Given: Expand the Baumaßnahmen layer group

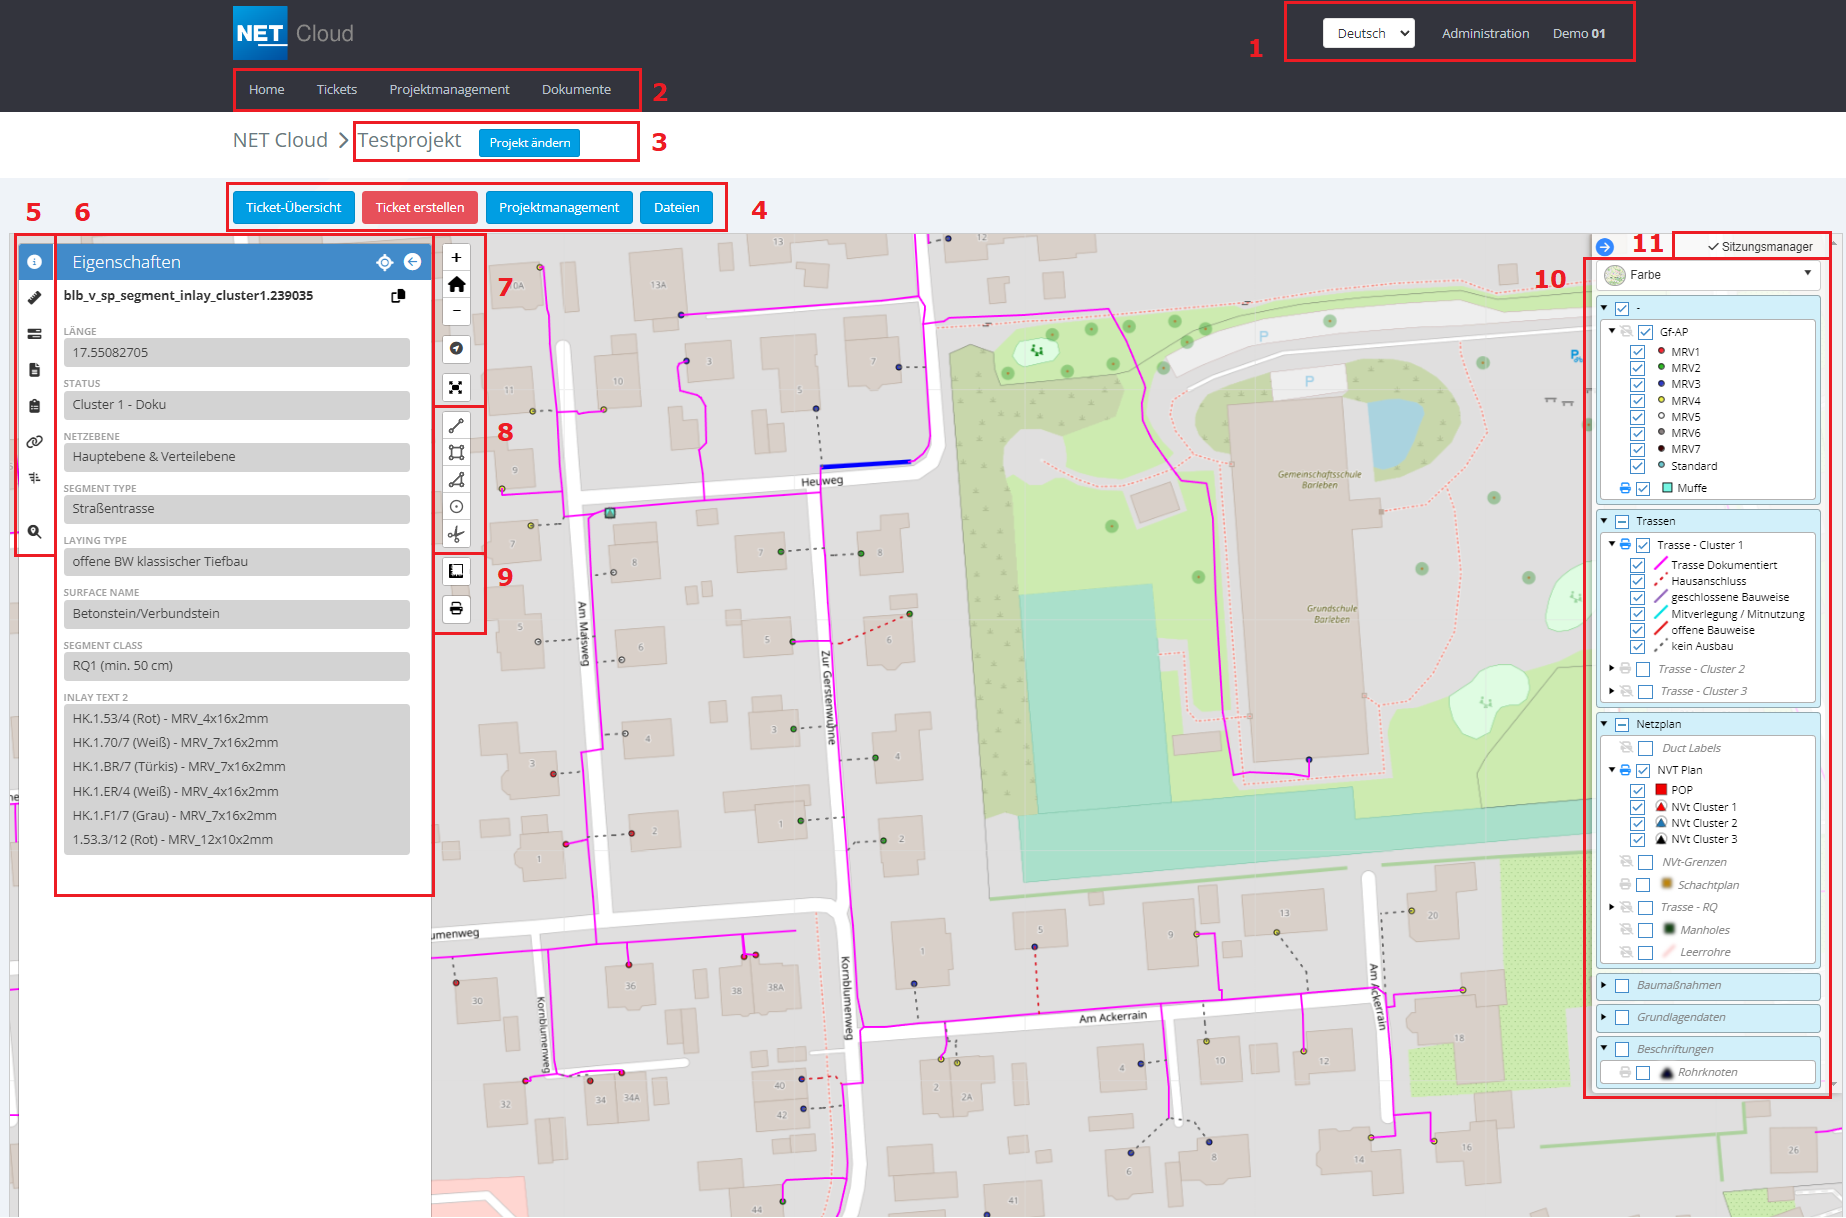Looking at the screenshot, I should [1604, 985].
